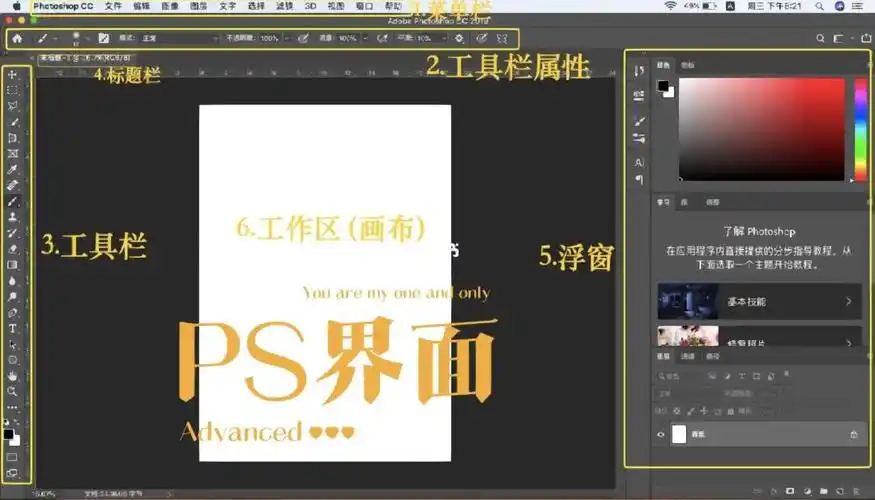Image resolution: width=875 pixels, height=500 pixels.
Task: Select the Path Selection tool
Action: click(12, 344)
